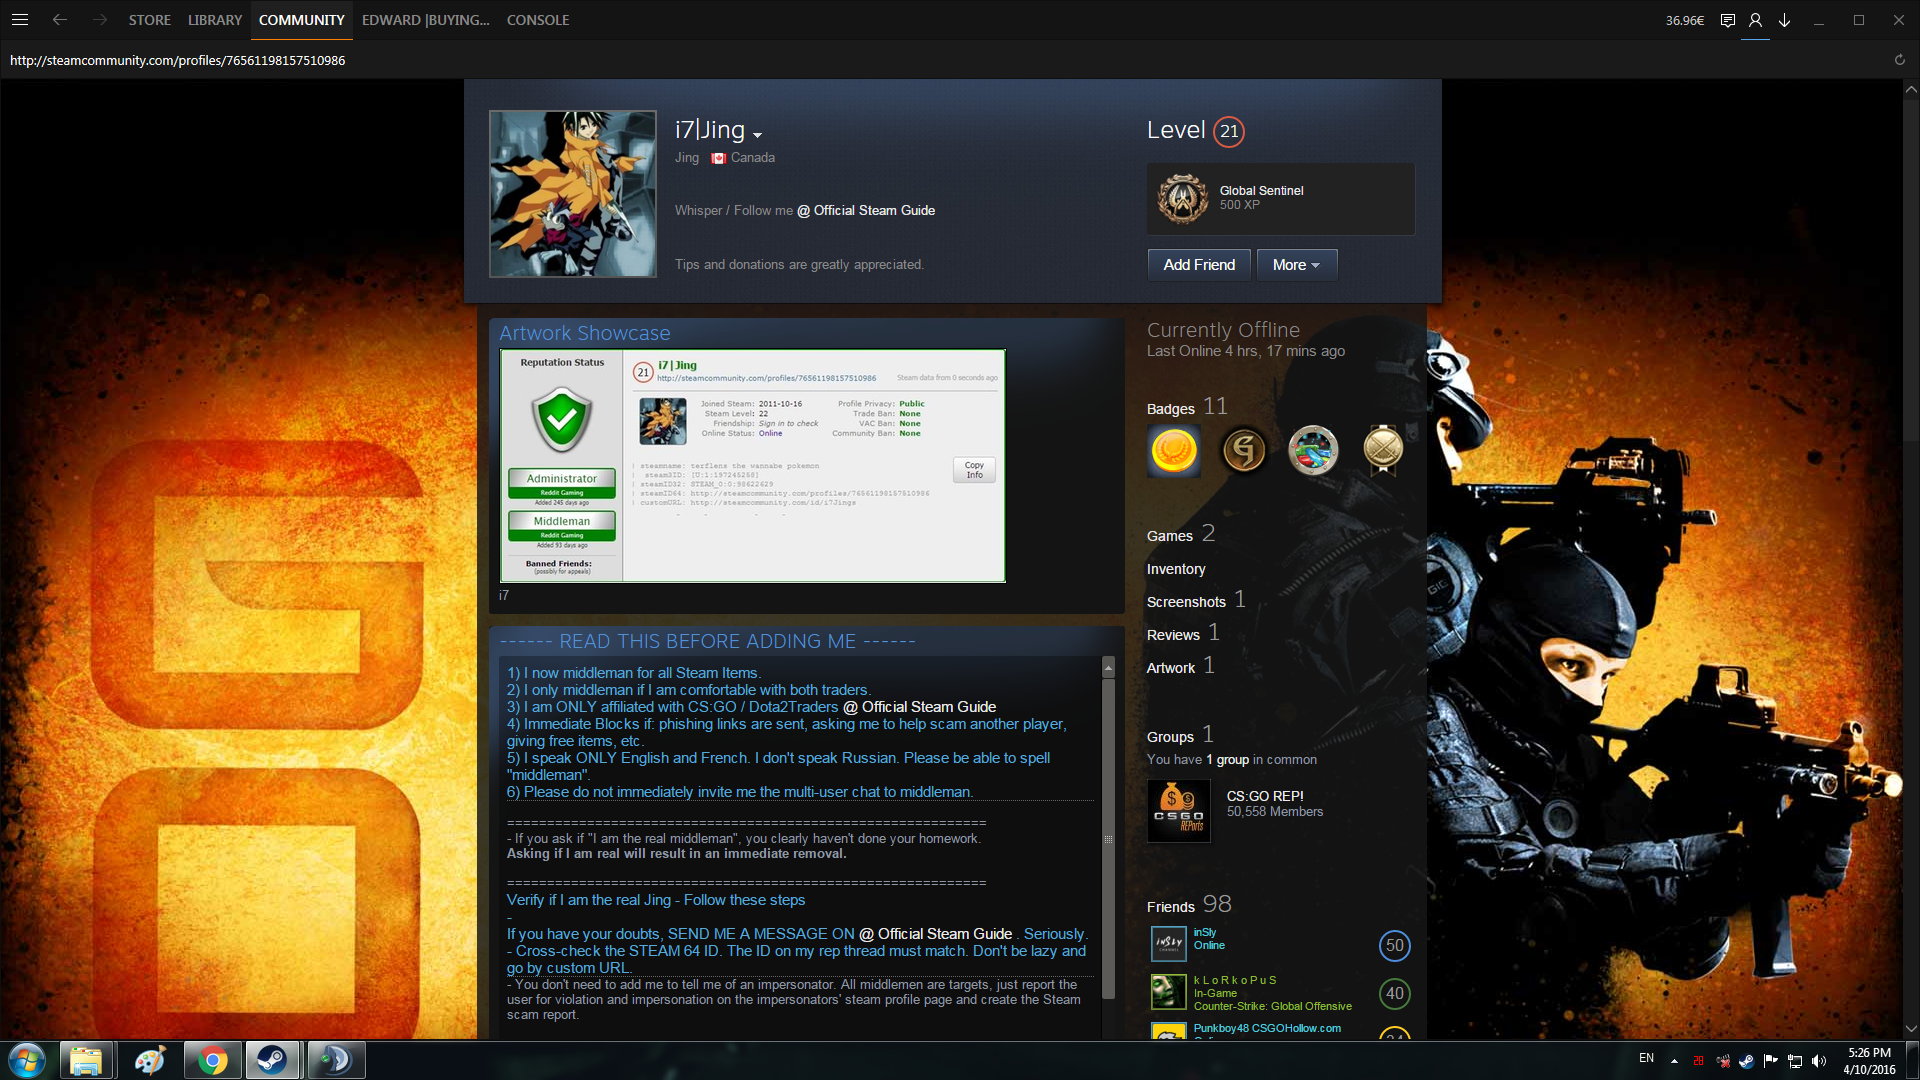Open the hamburger menu icon
Image resolution: width=1920 pixels, height=1080 pixels.
tap(20, 20)
